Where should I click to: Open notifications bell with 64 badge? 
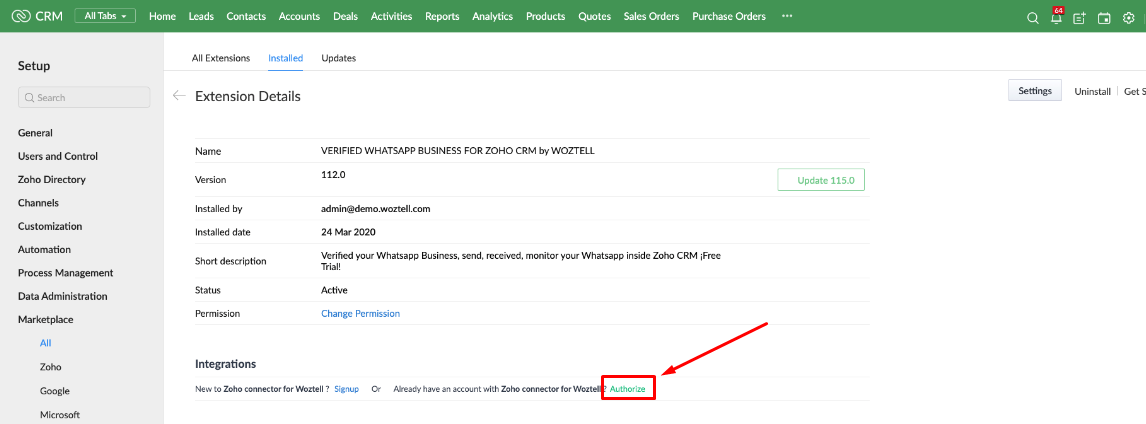pyautogui.click(x=1056, y=17)
